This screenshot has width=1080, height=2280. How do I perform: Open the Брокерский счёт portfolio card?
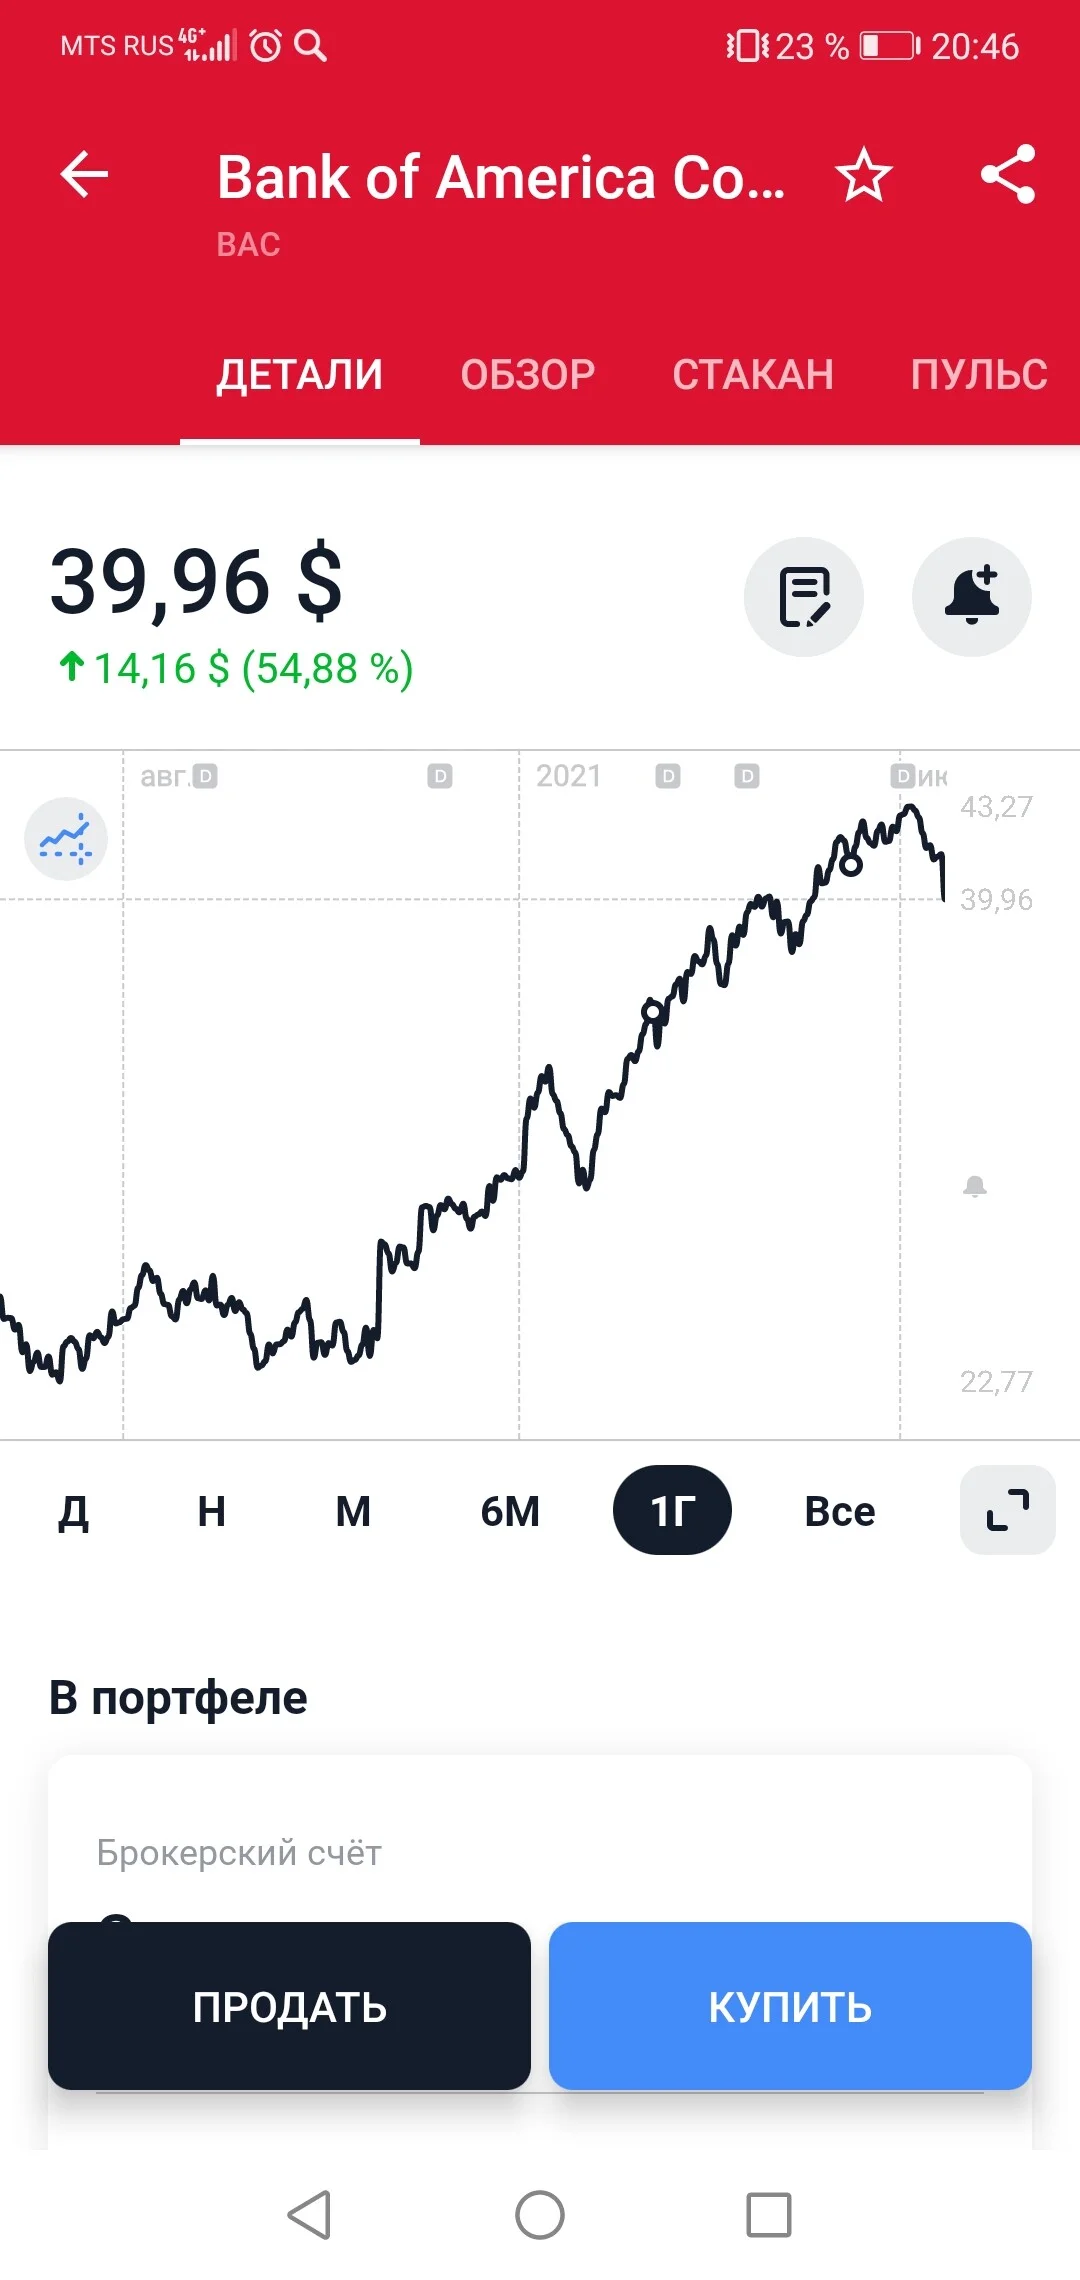click(540, 1852)
